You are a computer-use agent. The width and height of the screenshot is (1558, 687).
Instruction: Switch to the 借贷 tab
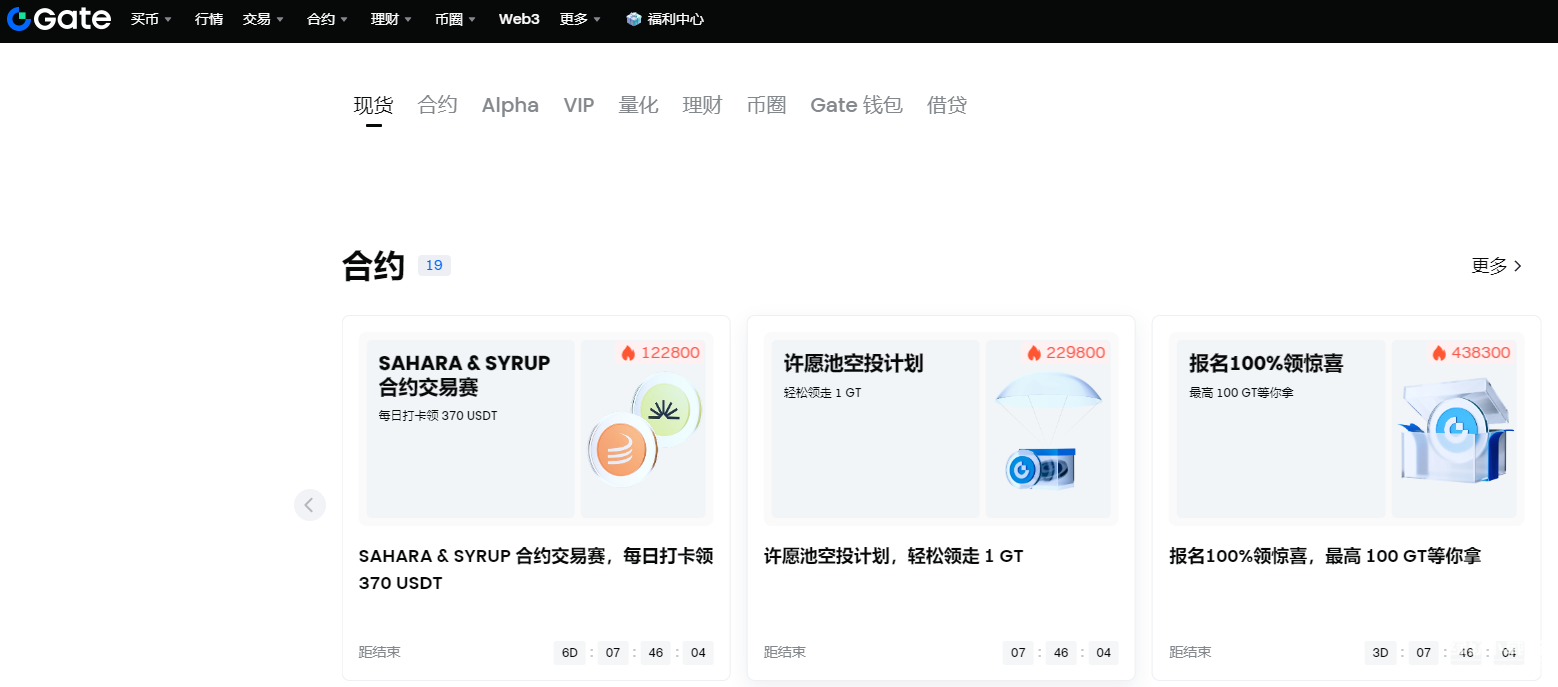click(x=947, y=105)
